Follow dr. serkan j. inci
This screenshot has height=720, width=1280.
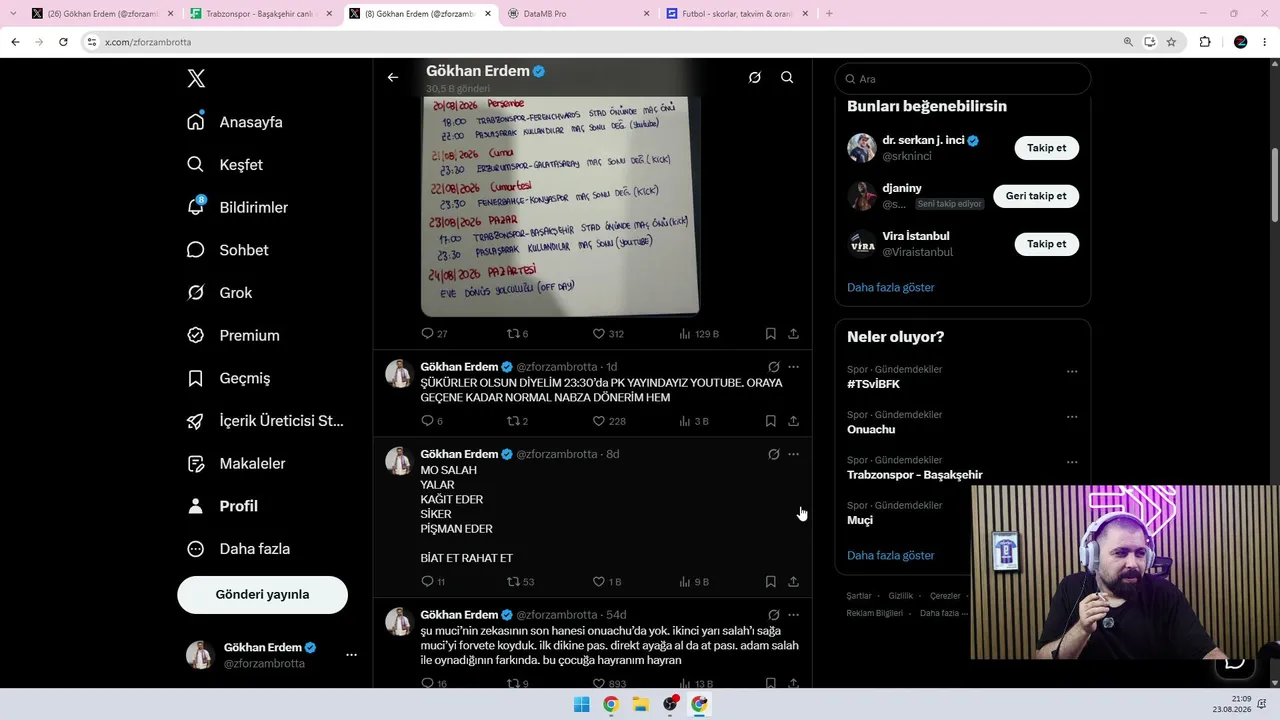1046,148
